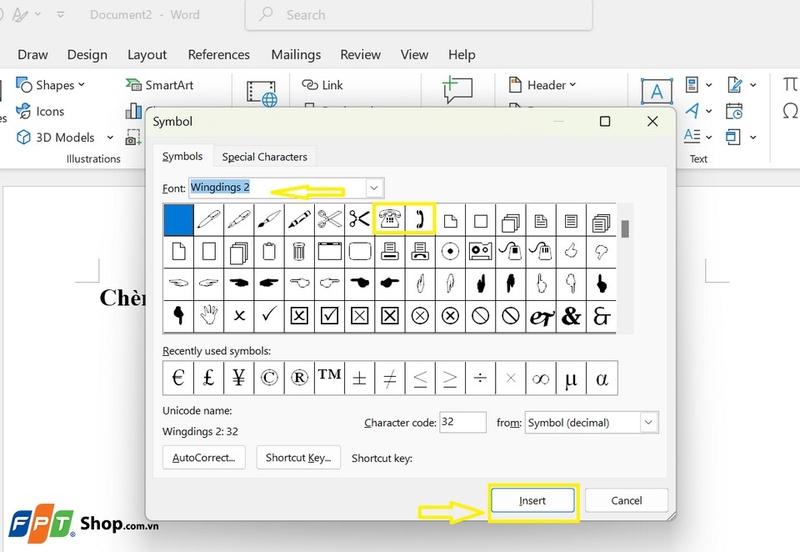This screenshot has height=552, width=800.
Task: Open the Review ribbon tab
Action: [x=360, y=55]
